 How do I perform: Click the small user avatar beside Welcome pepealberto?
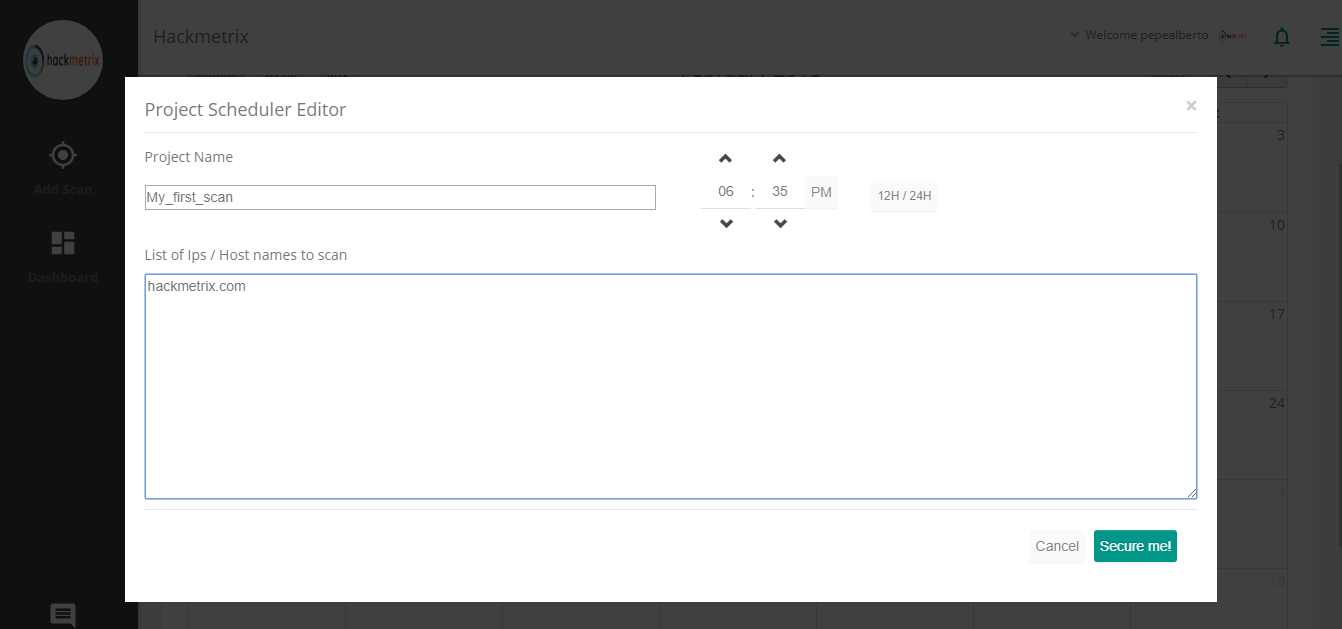(x=1233, y=35)
